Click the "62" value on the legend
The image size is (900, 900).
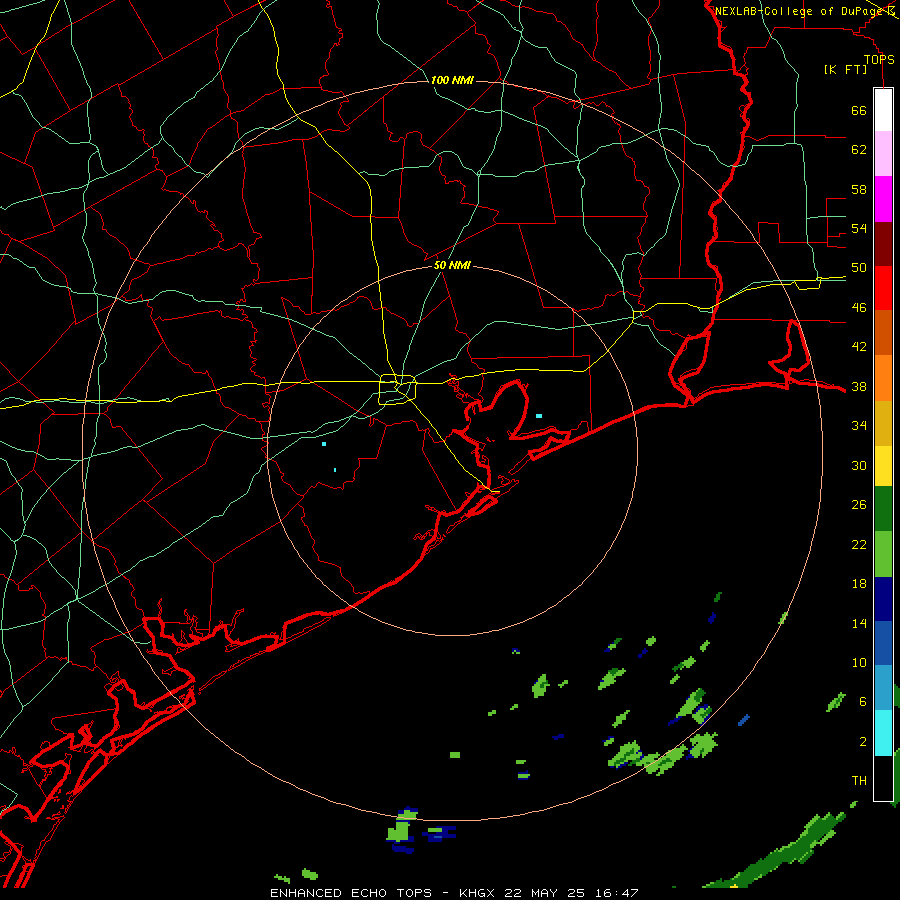coord(859,150)
